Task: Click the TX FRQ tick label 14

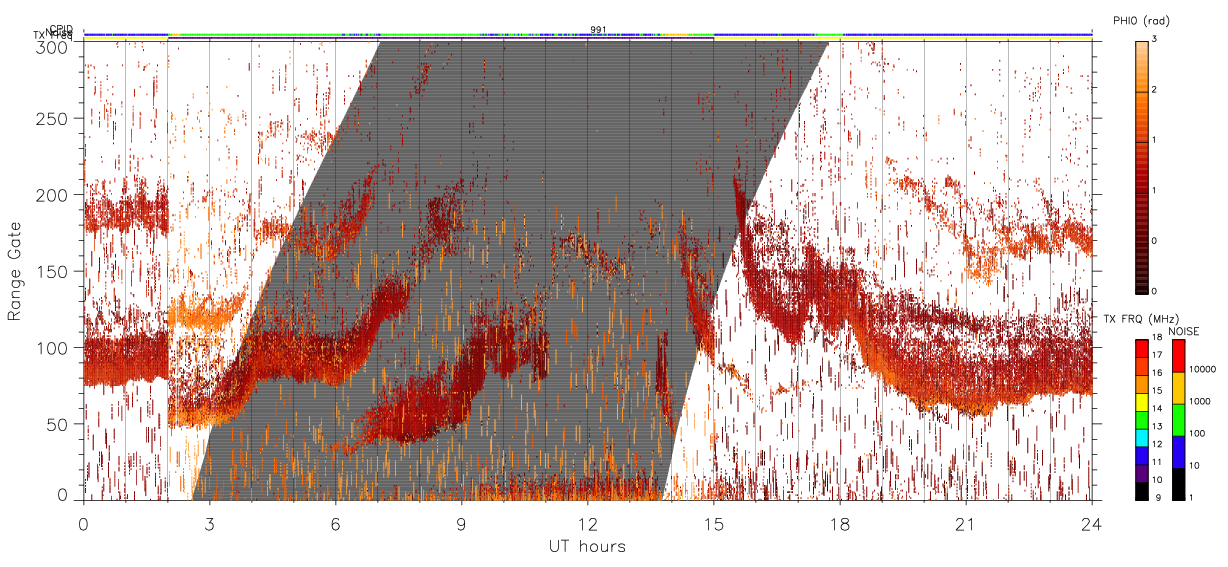Action: (x=1158, y=409)
